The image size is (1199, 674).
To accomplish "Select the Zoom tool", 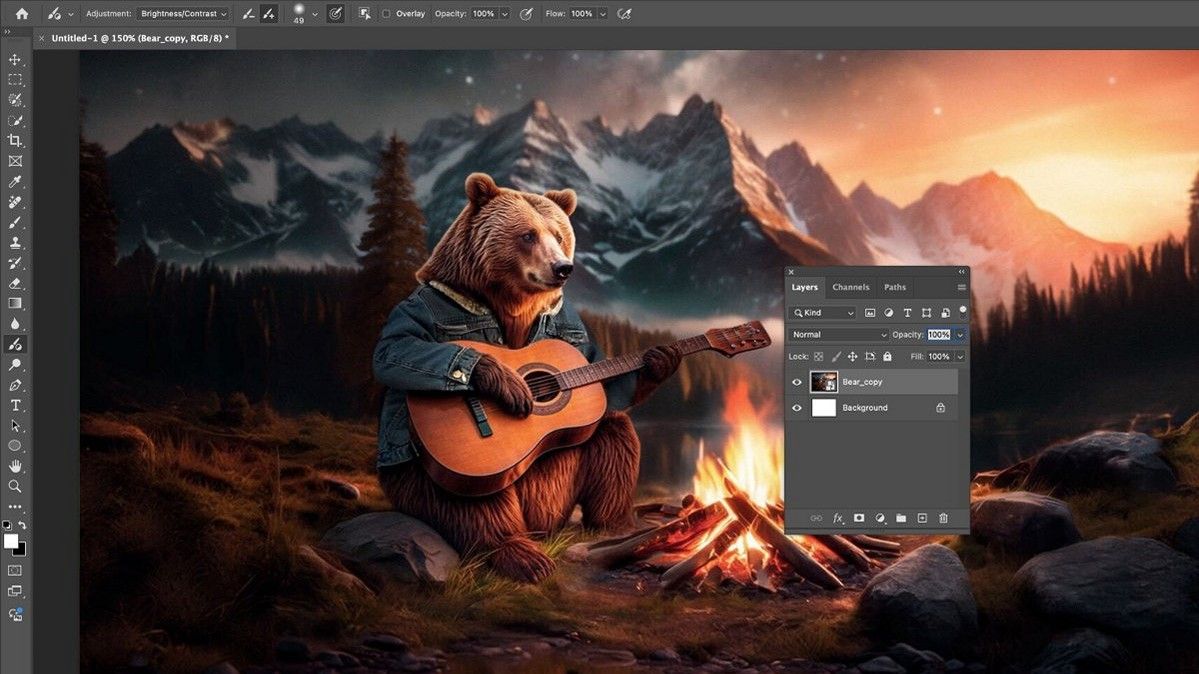I will pyautogui.click(x=14, y=486).
